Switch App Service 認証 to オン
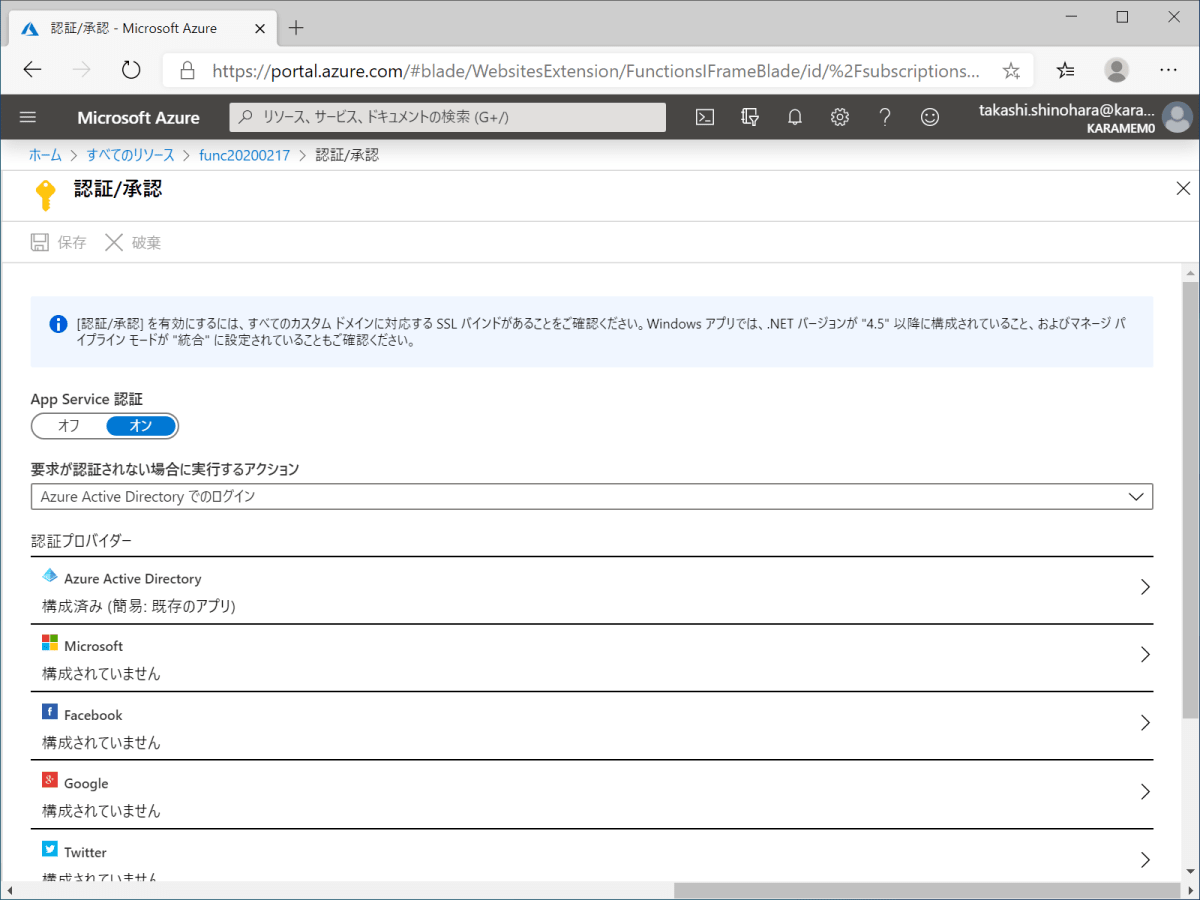The height and width of the screenshot is (900, 1200). pyautogui.click(x=141, y=426)
